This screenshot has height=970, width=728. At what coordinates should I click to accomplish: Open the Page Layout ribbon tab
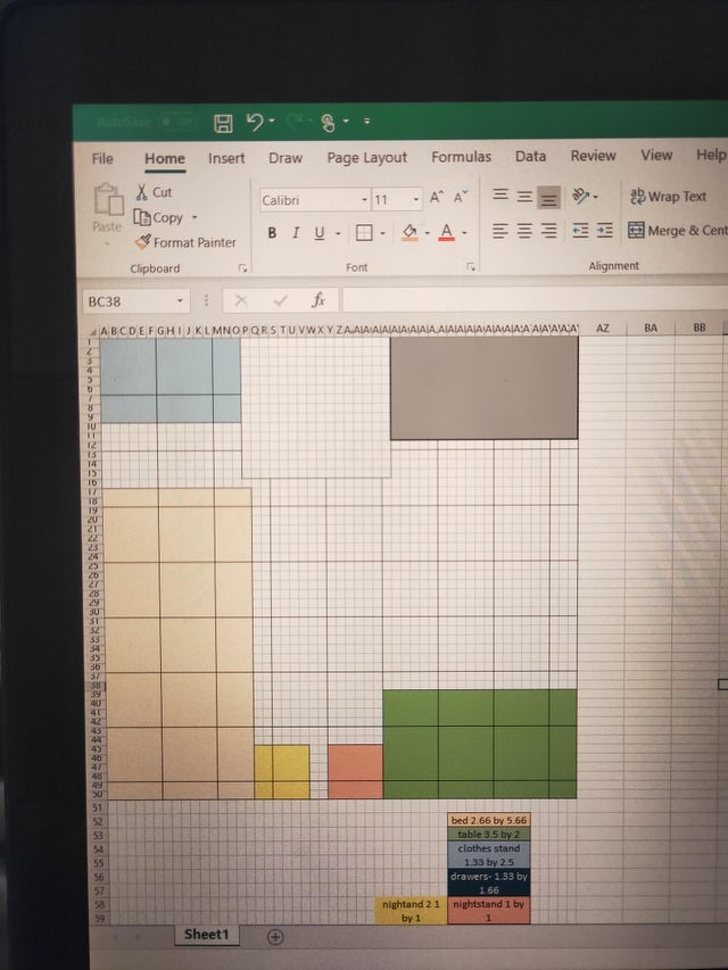367,158
